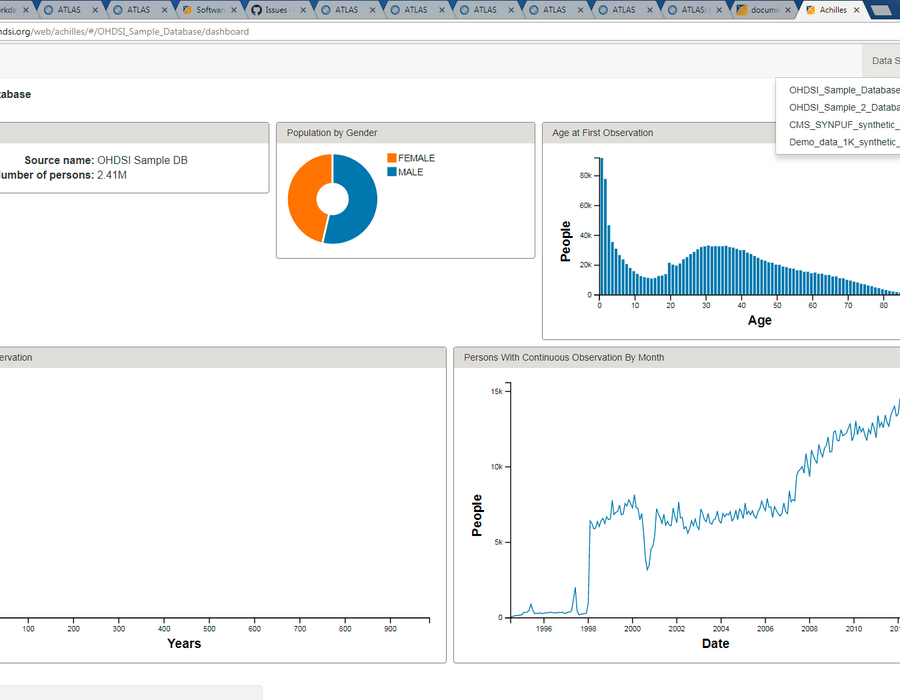Click the MALE legend label
Viewport: 900px width, 700px height.
(411, 172)
